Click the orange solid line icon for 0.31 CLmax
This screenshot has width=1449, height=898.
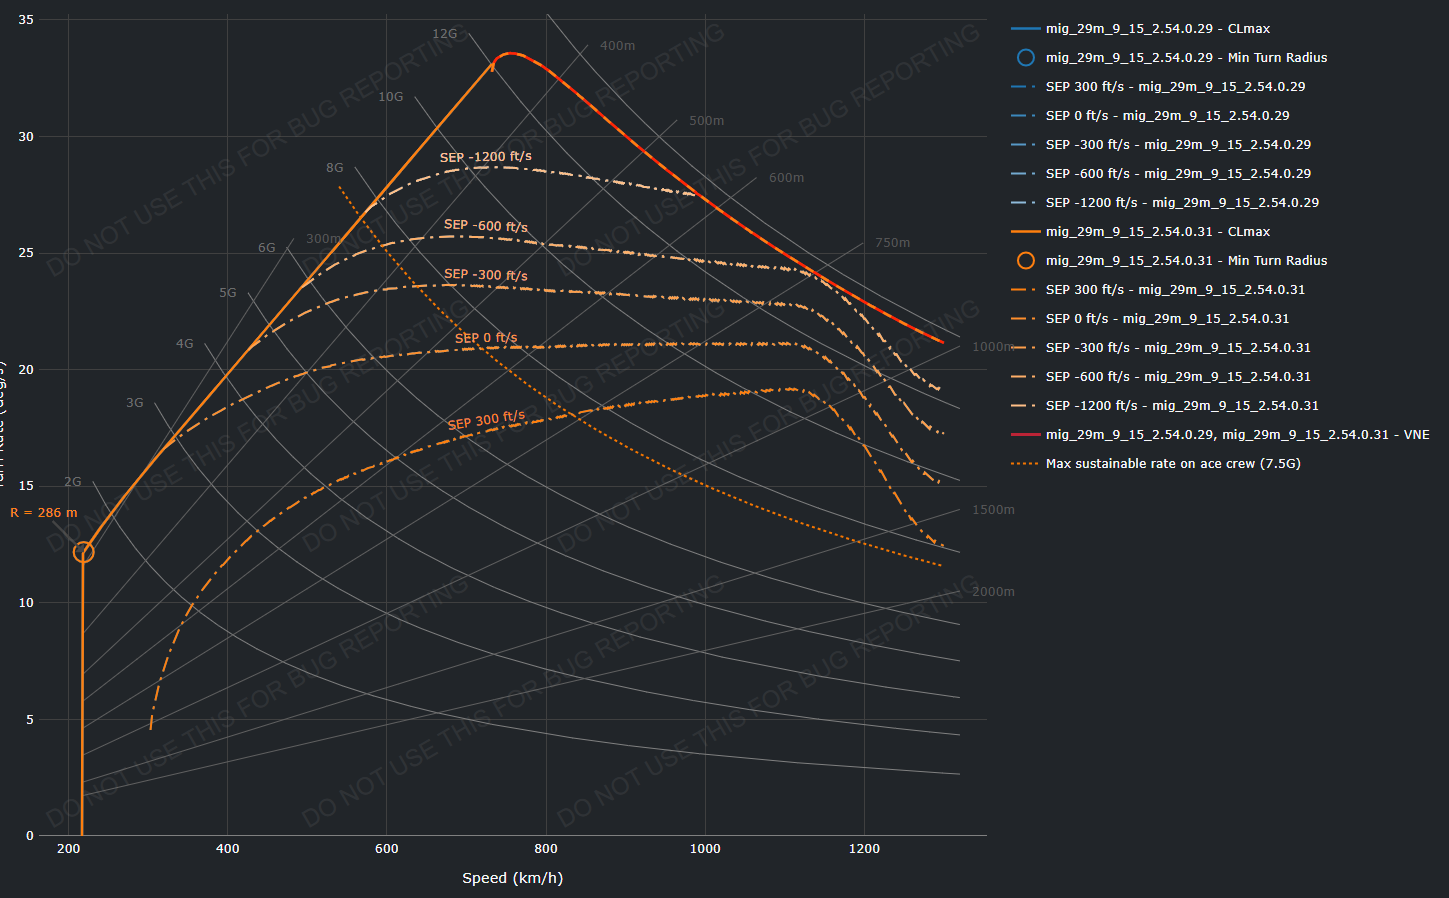point(1025,232)
